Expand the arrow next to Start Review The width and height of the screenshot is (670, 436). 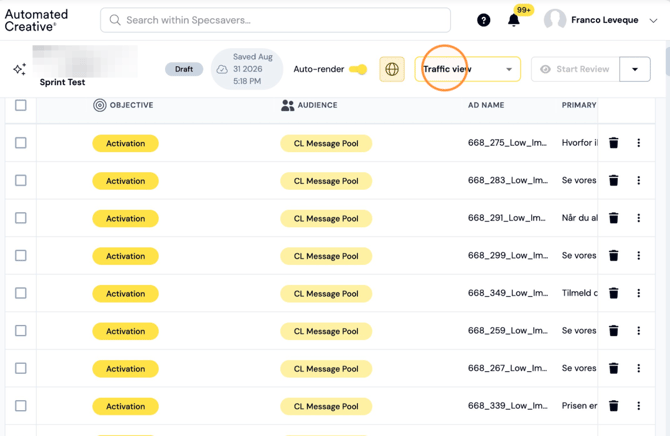(x=635, y=69)
